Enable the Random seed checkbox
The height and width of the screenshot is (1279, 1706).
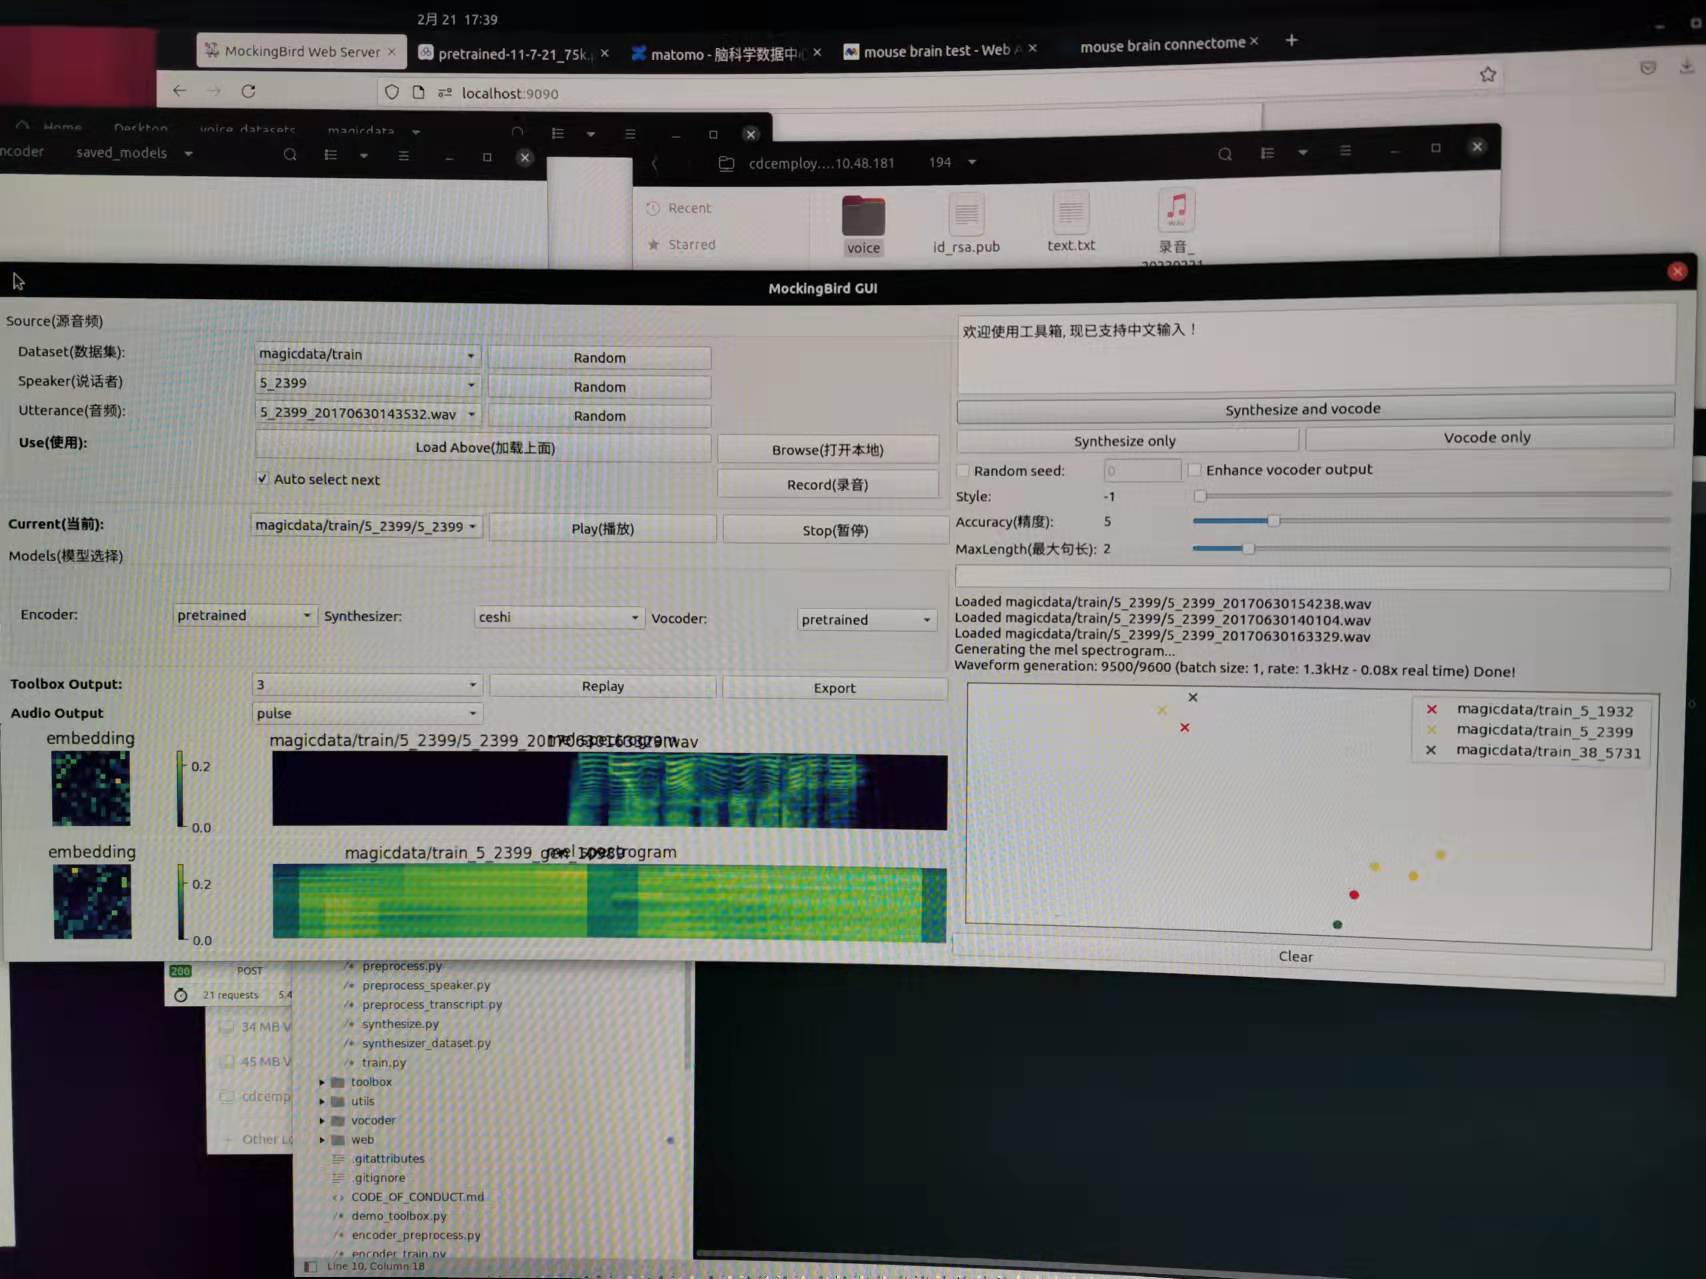pyautogui.click(x=964, y=470)
